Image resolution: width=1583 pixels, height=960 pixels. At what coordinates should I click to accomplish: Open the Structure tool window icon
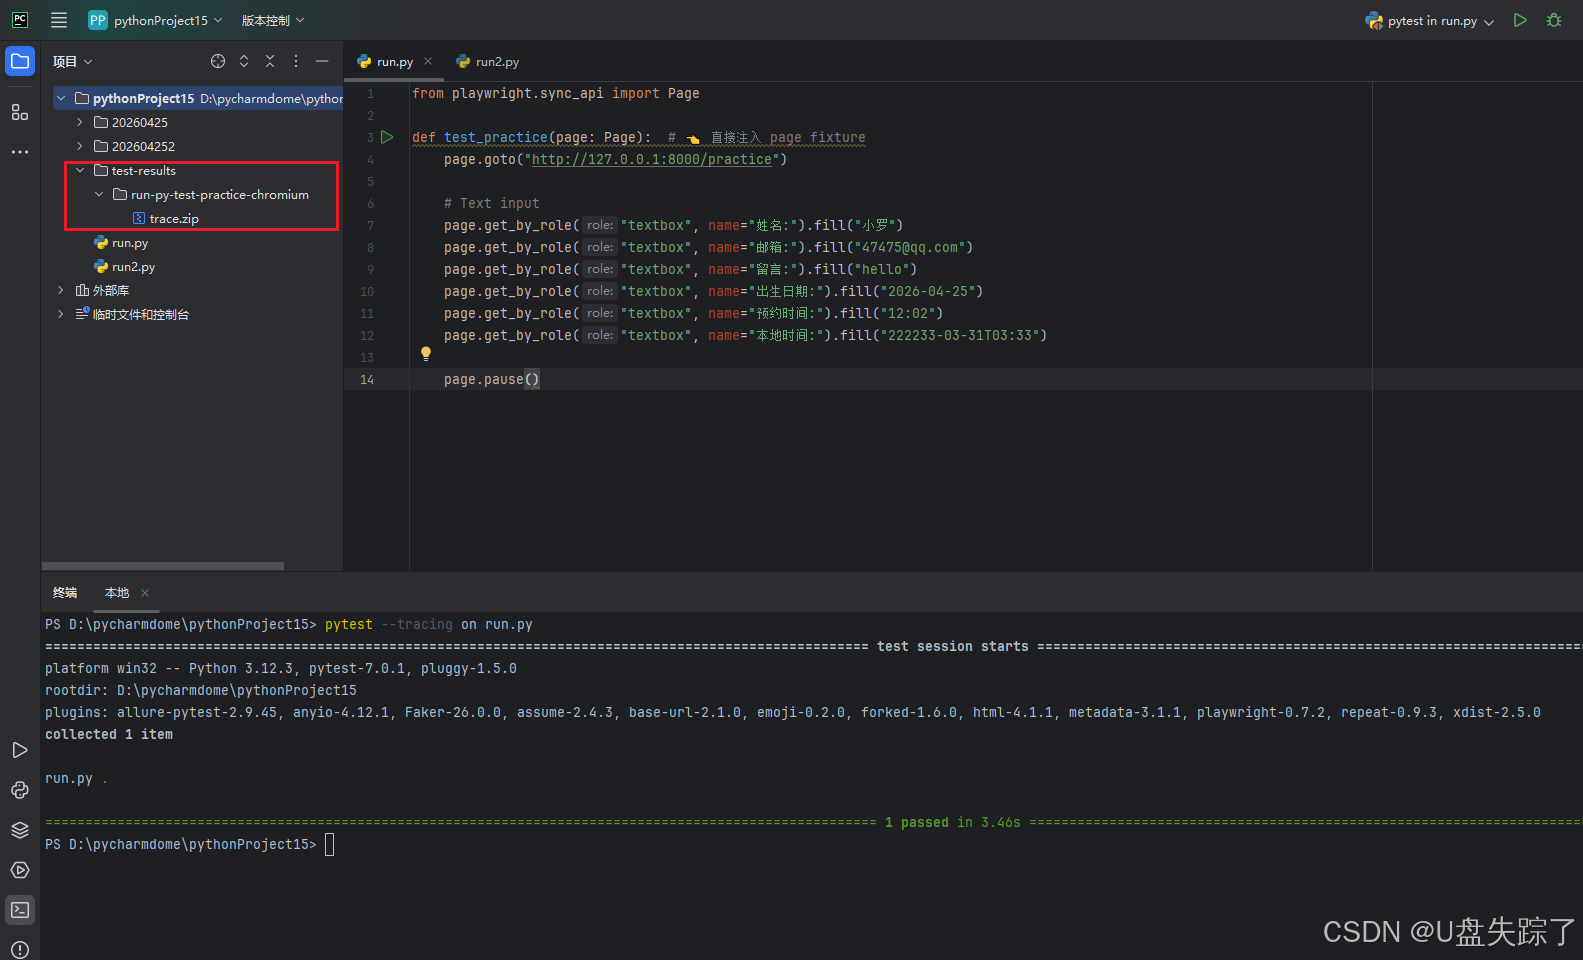tap(20, 112)
